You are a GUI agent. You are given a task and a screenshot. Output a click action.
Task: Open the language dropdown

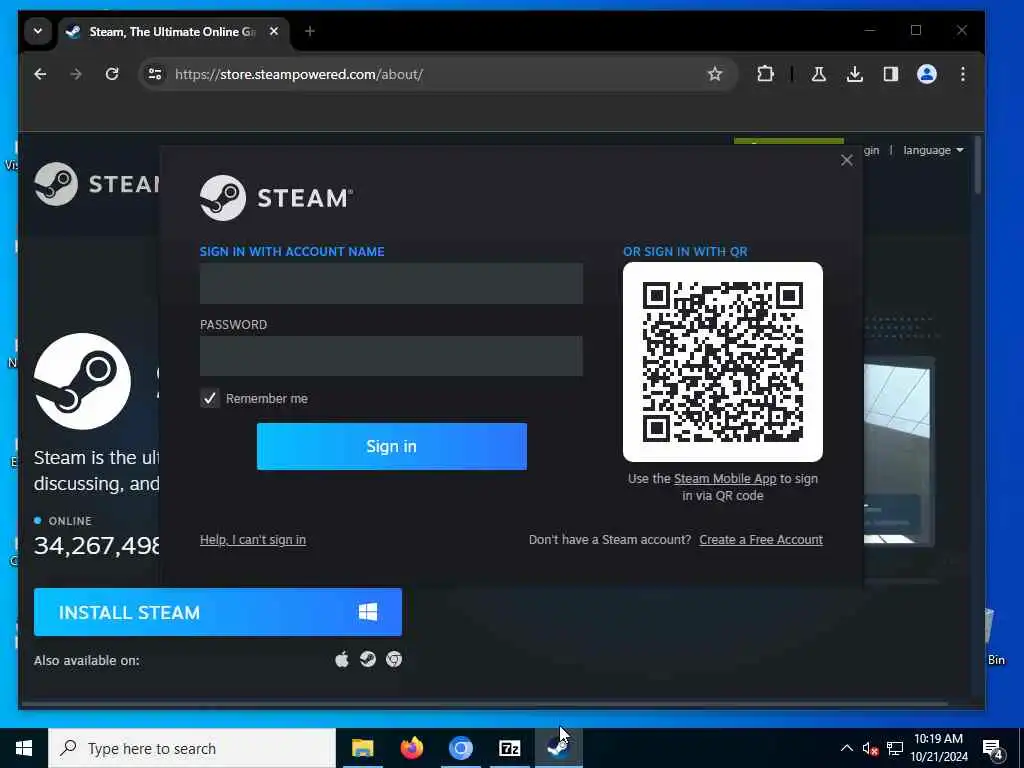tap(933, 150)
